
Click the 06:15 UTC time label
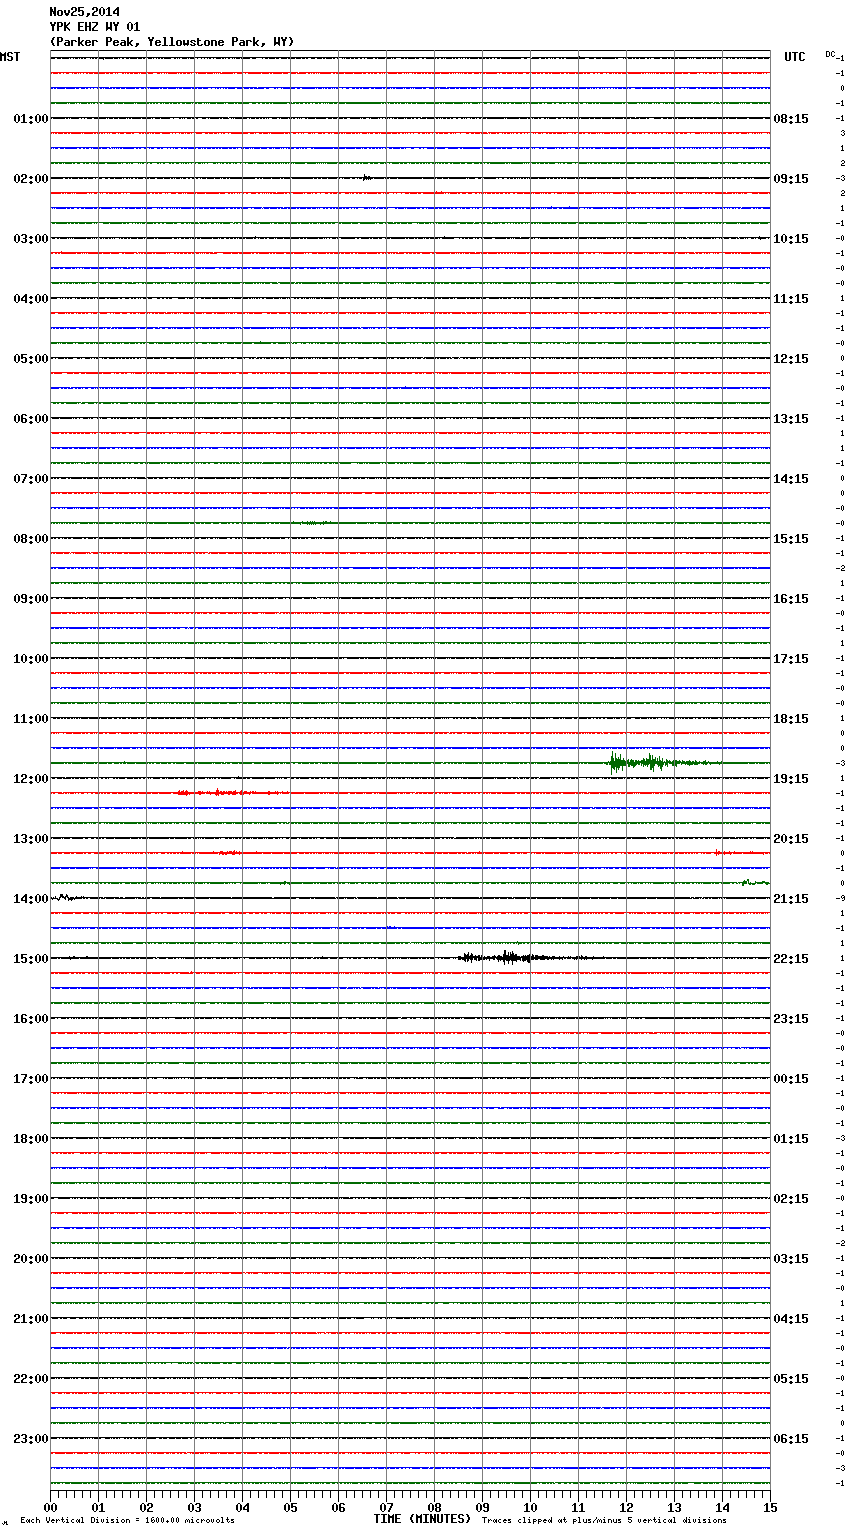pos(791,1439)
